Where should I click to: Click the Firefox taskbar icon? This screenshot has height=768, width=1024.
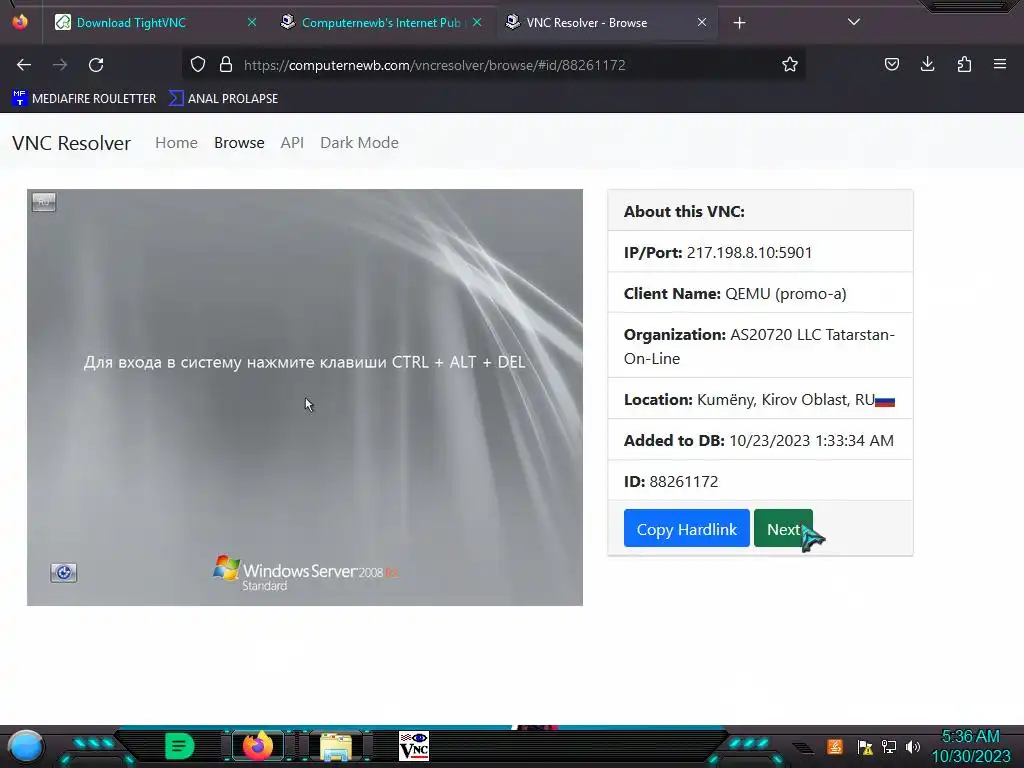click(257, 746)
